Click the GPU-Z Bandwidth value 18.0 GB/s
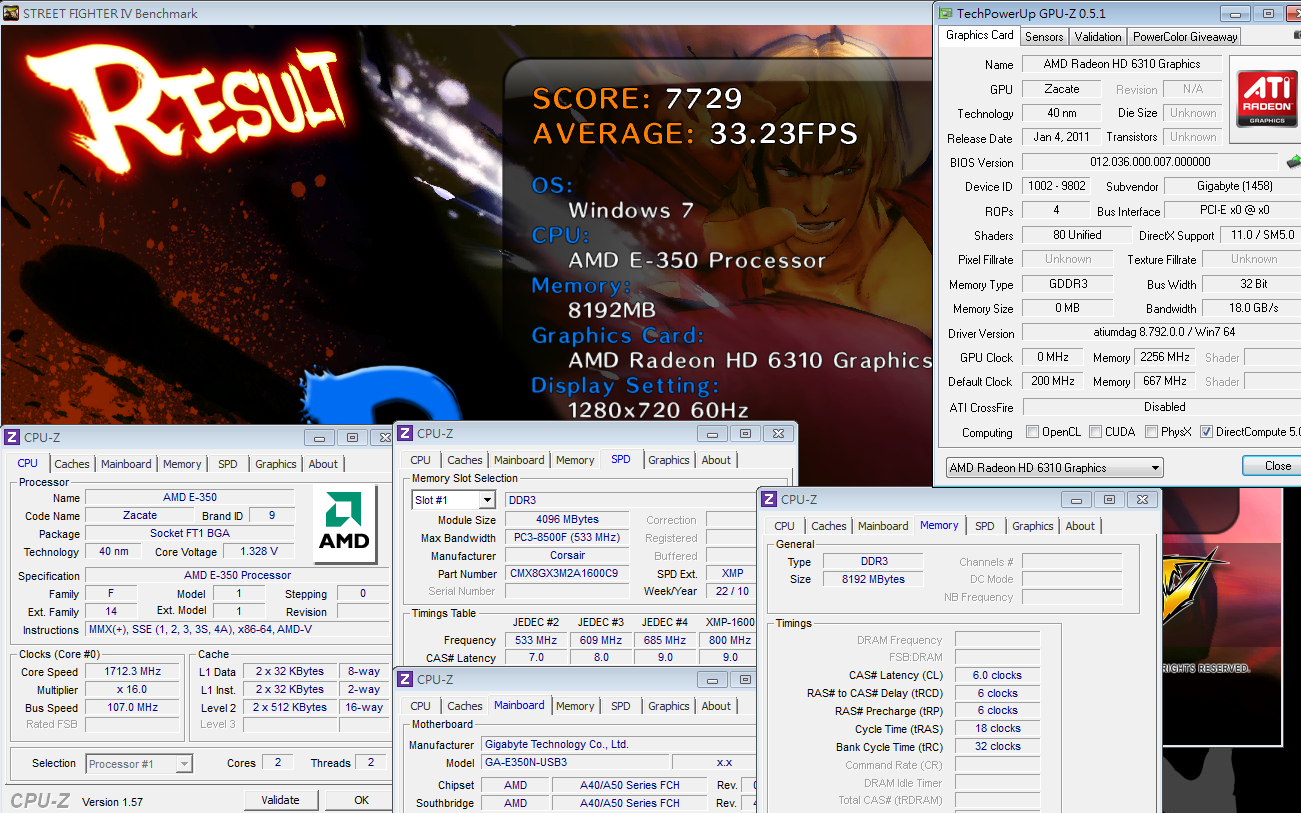The image size is (1301, 813). [x=1251, y=308]
